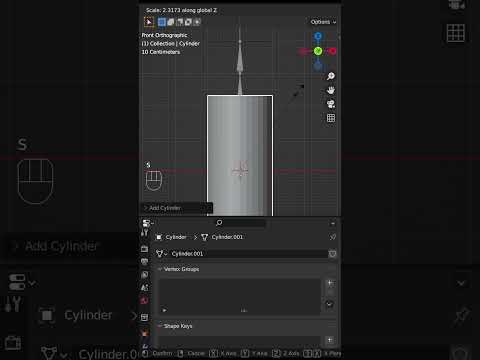Set selection mode to Invert
This screenshot has height=360, width=480.
coord(188,22)
